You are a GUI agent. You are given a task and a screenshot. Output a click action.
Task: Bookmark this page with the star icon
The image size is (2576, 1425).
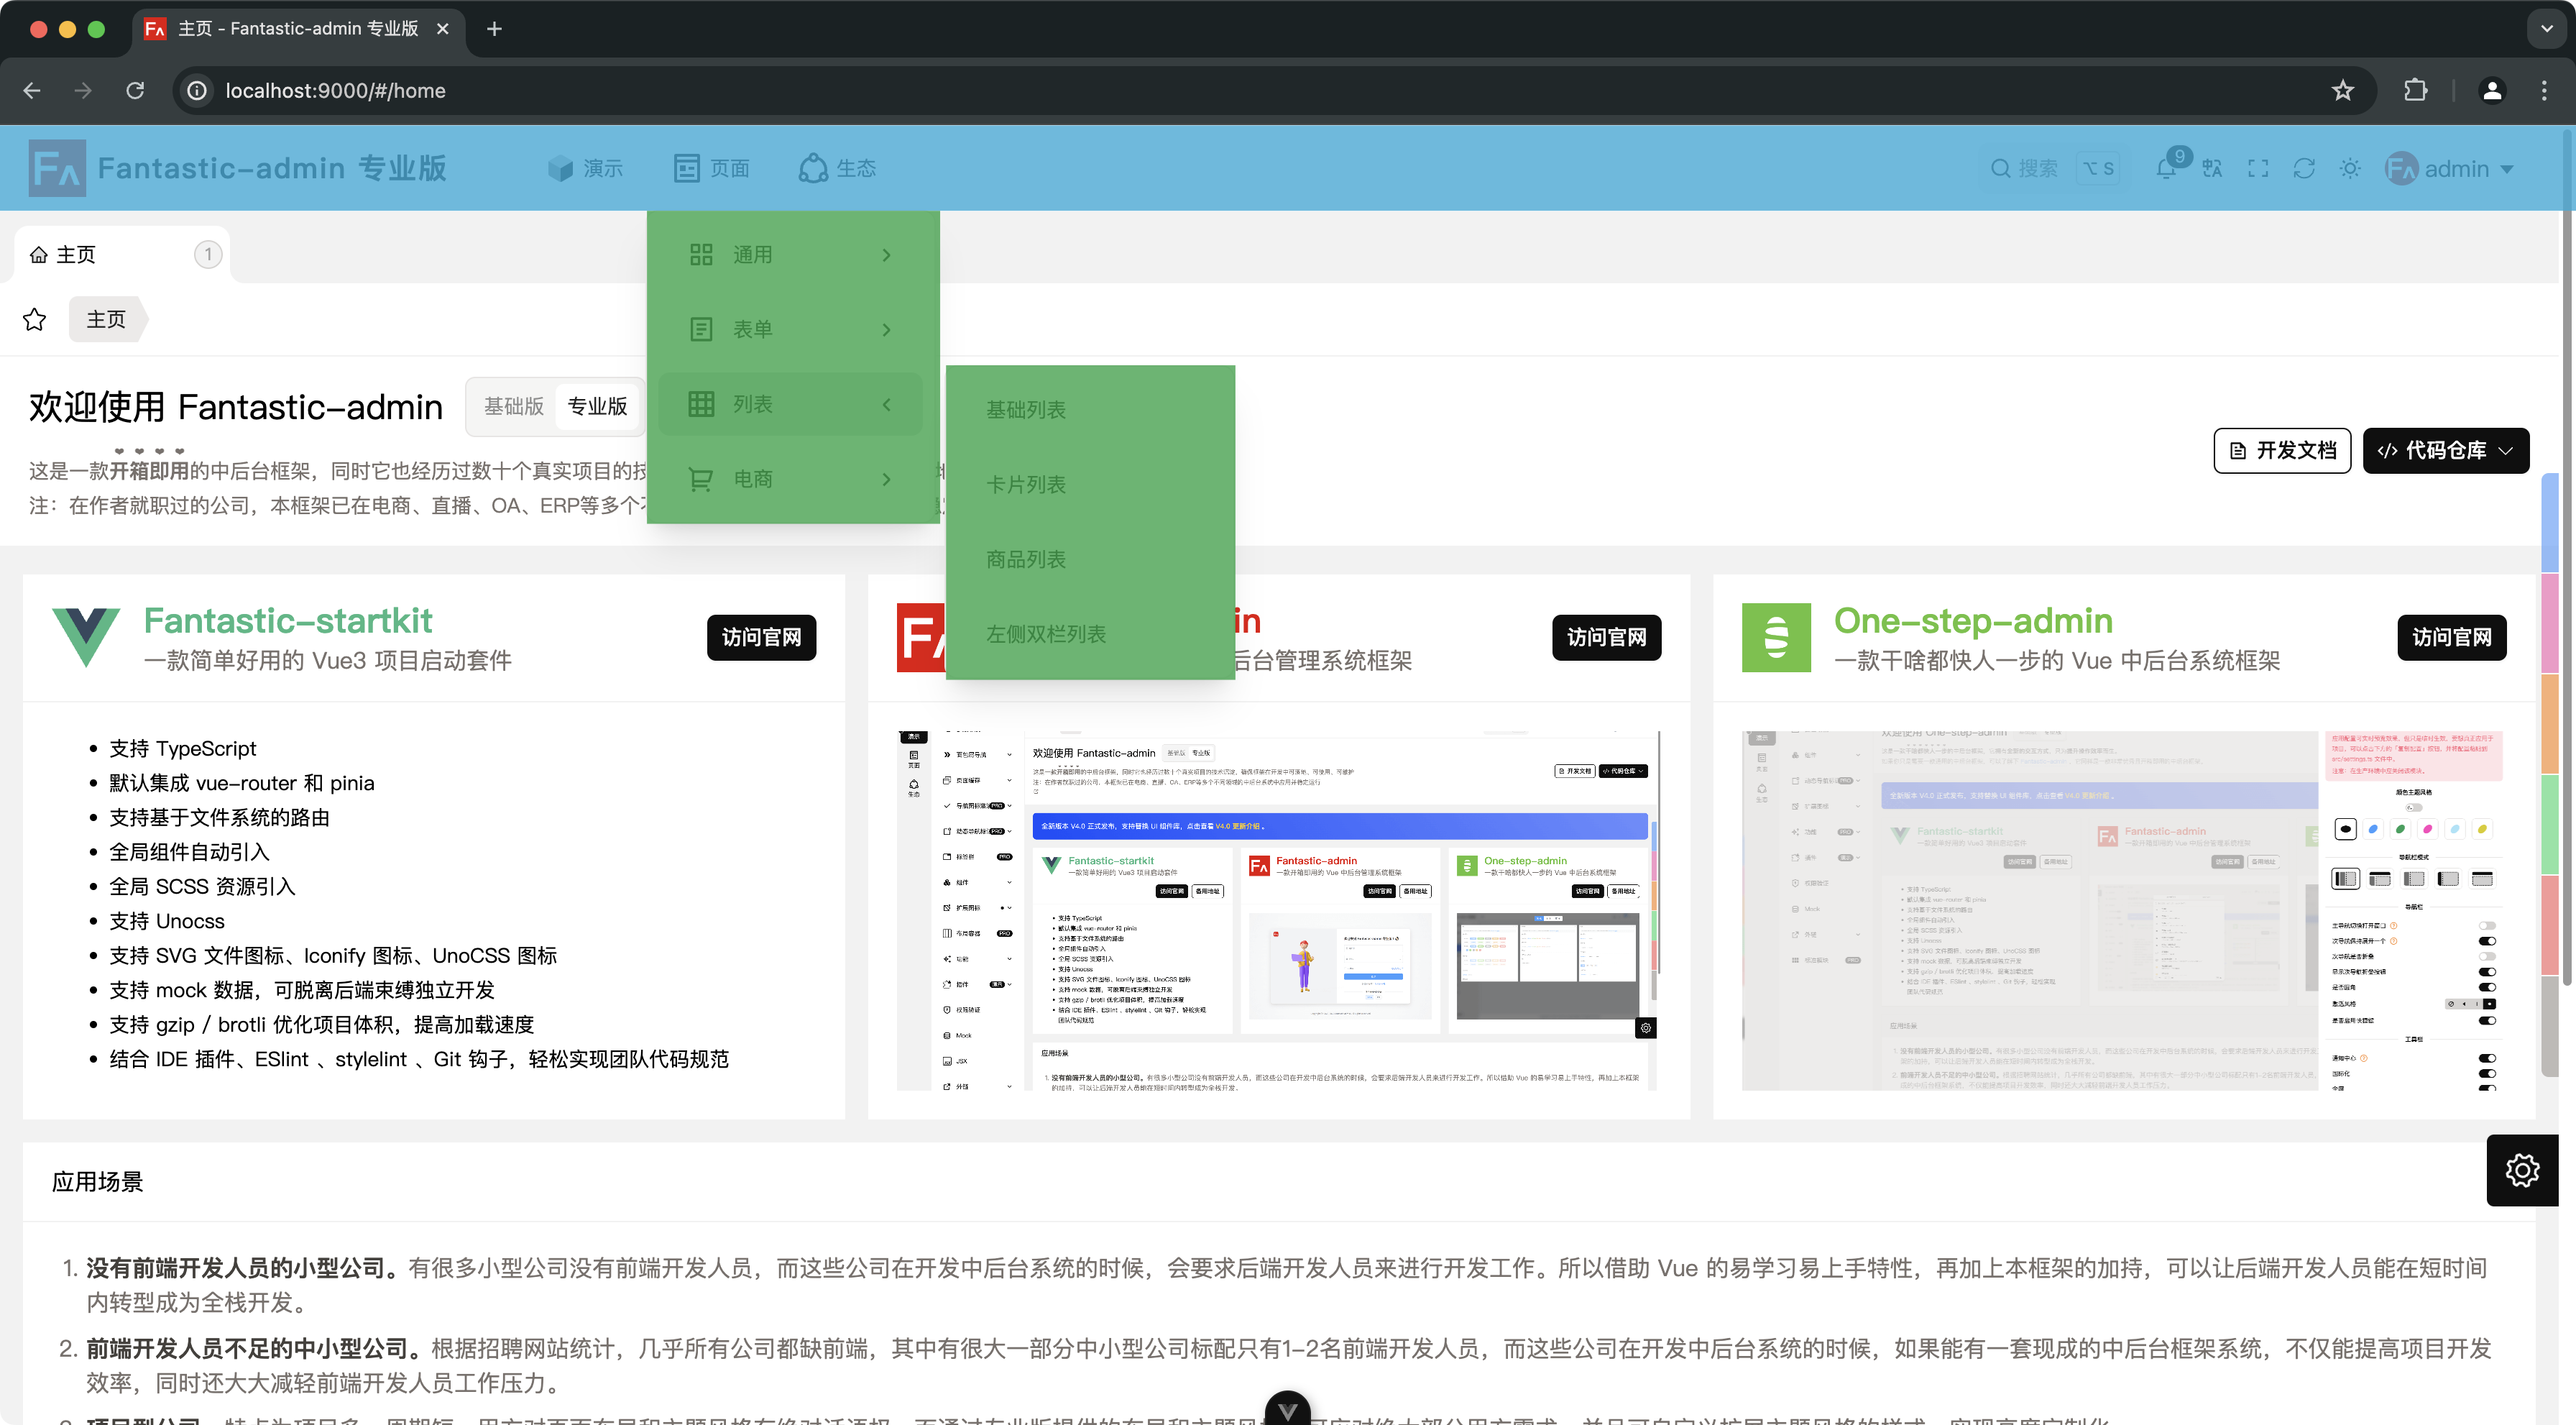2343,91
